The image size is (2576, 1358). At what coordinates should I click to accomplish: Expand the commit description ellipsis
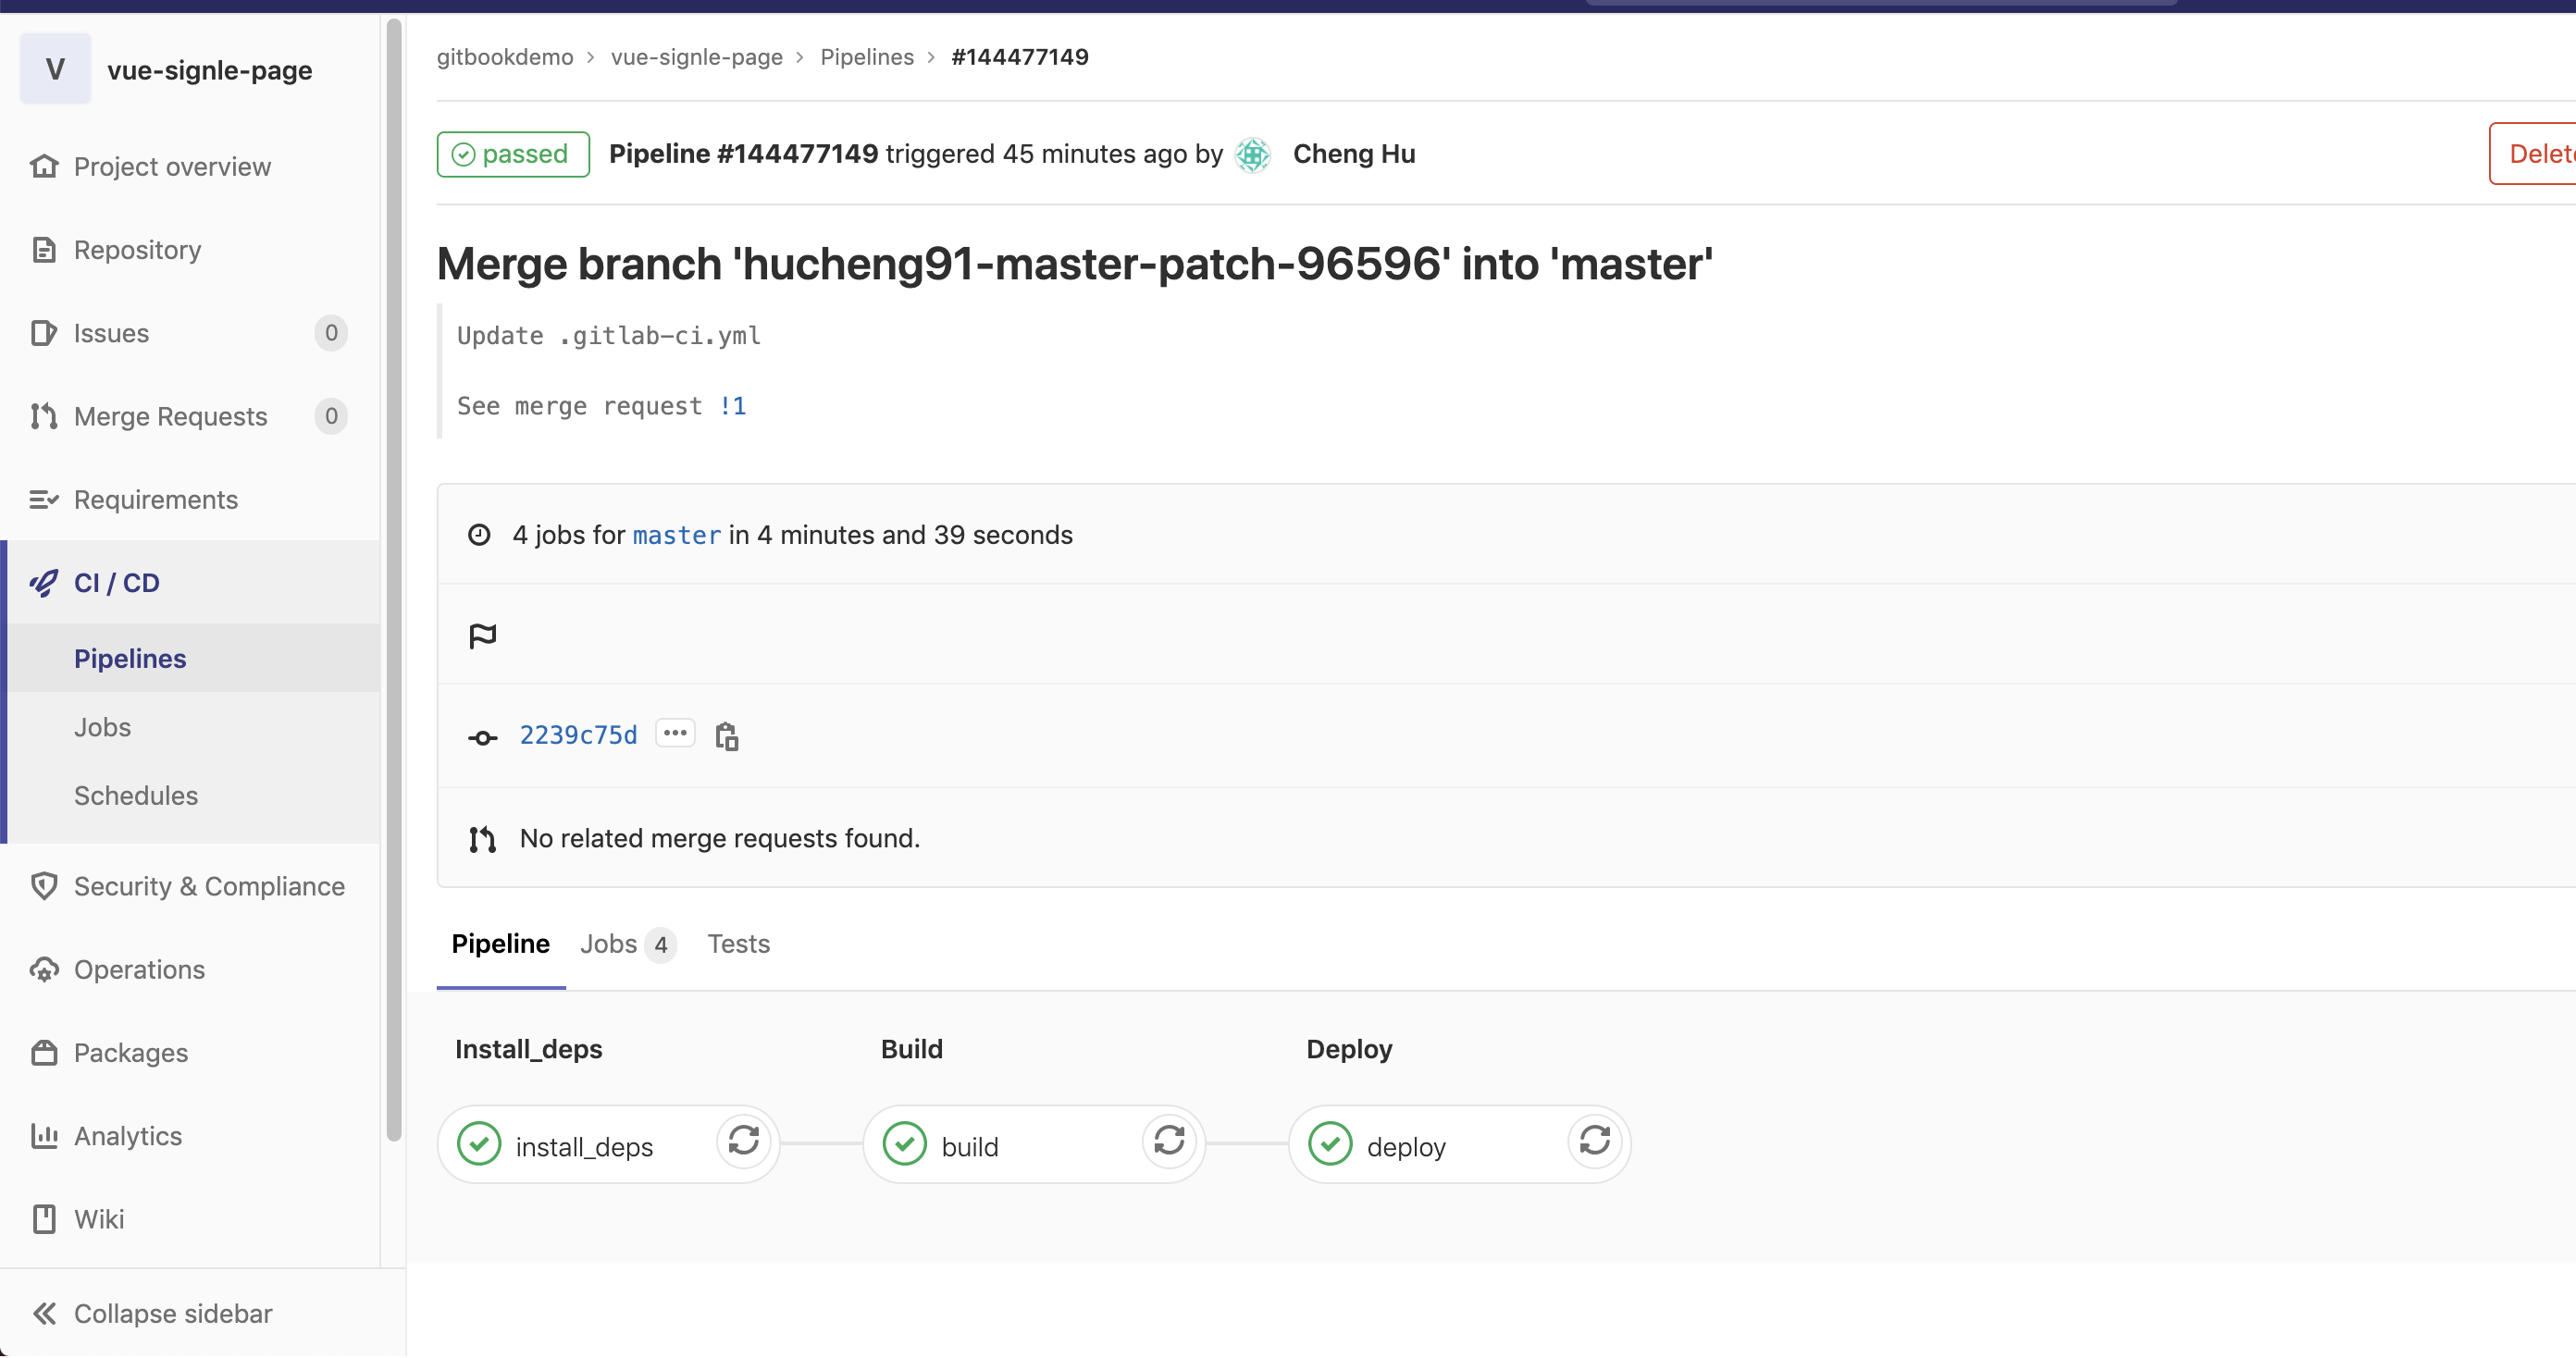pyautogui.click(x=675, y=733)
